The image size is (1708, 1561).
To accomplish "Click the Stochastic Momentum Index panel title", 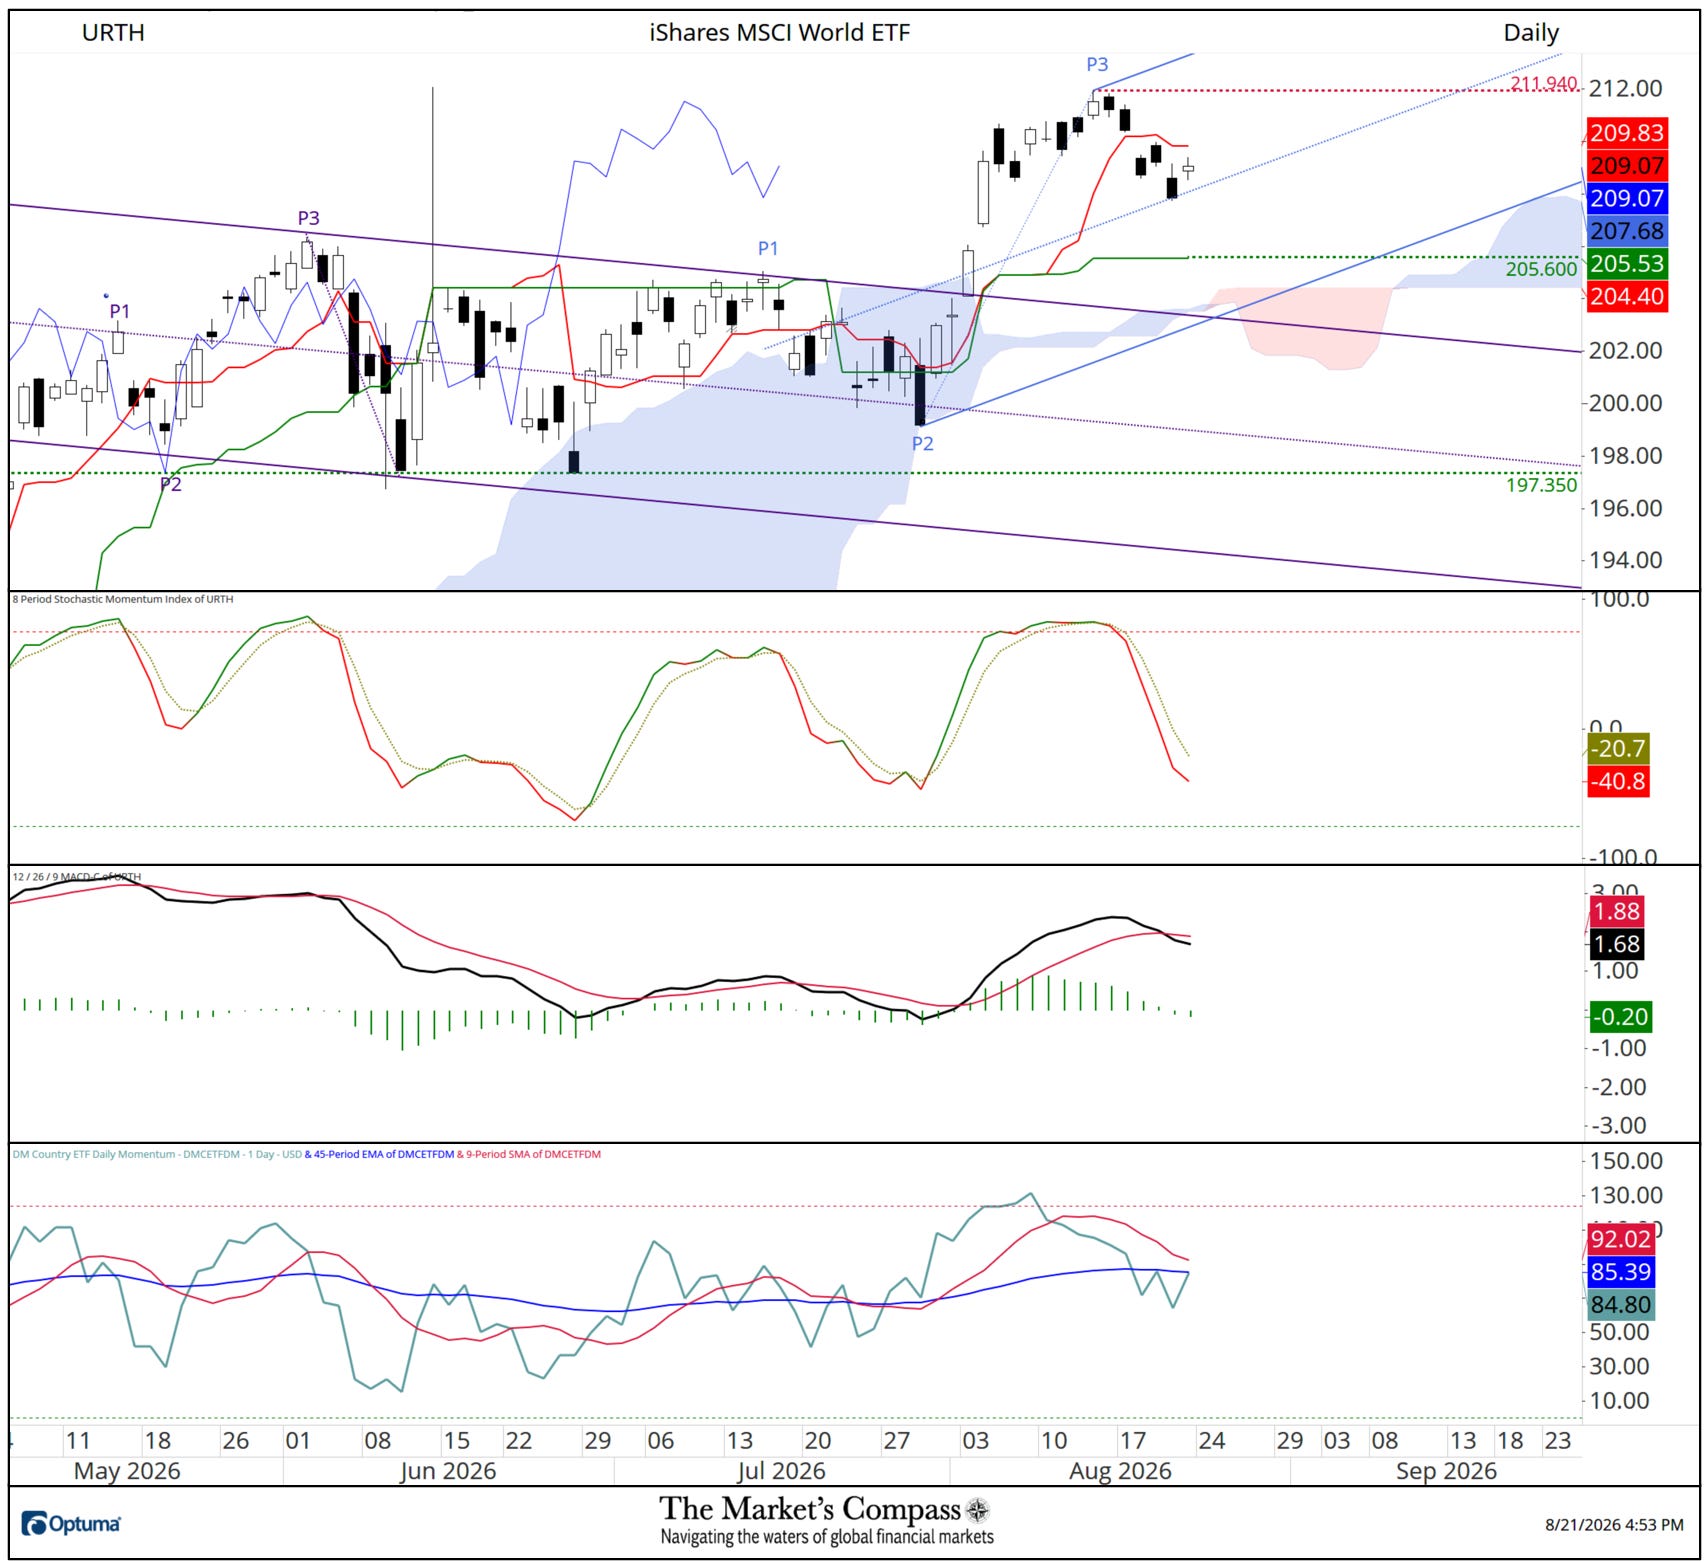I will point(123,599).
